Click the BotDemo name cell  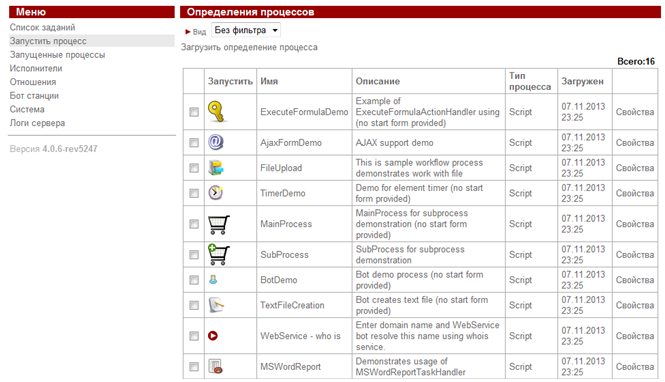(279, 280)
